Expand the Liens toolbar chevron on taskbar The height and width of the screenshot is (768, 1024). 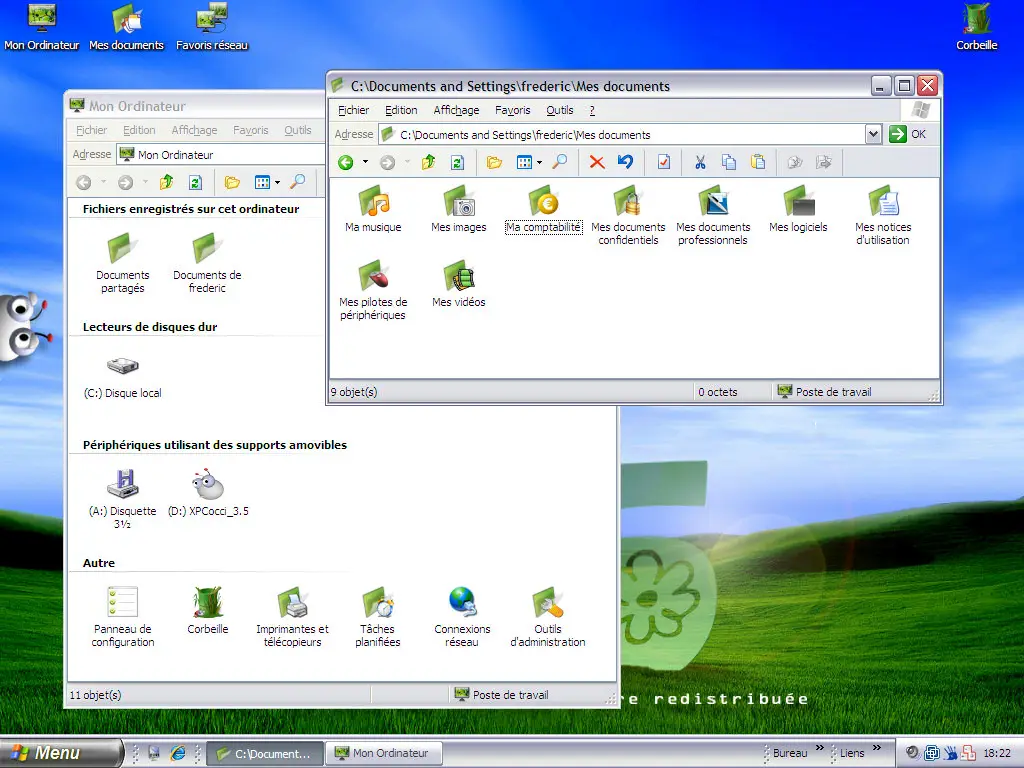click(x=876, y=748)
